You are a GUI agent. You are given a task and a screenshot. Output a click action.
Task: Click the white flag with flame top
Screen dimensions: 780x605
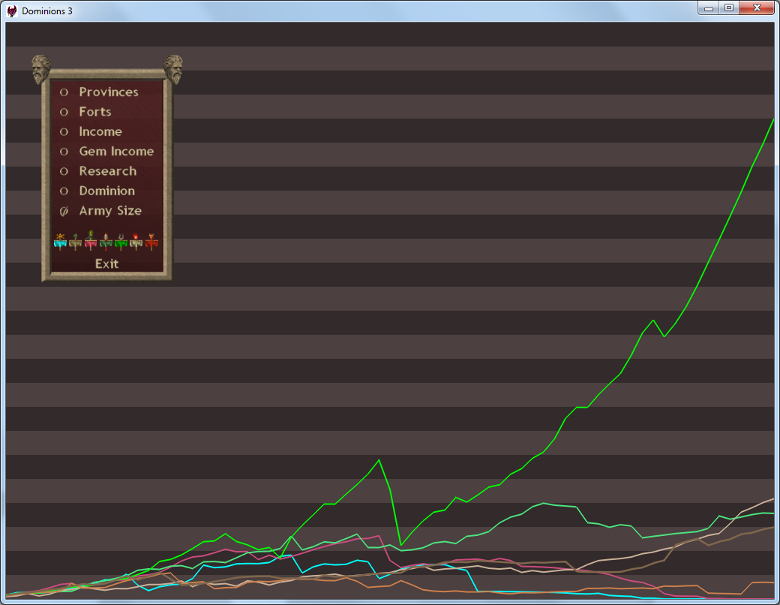tap(136, 241)
